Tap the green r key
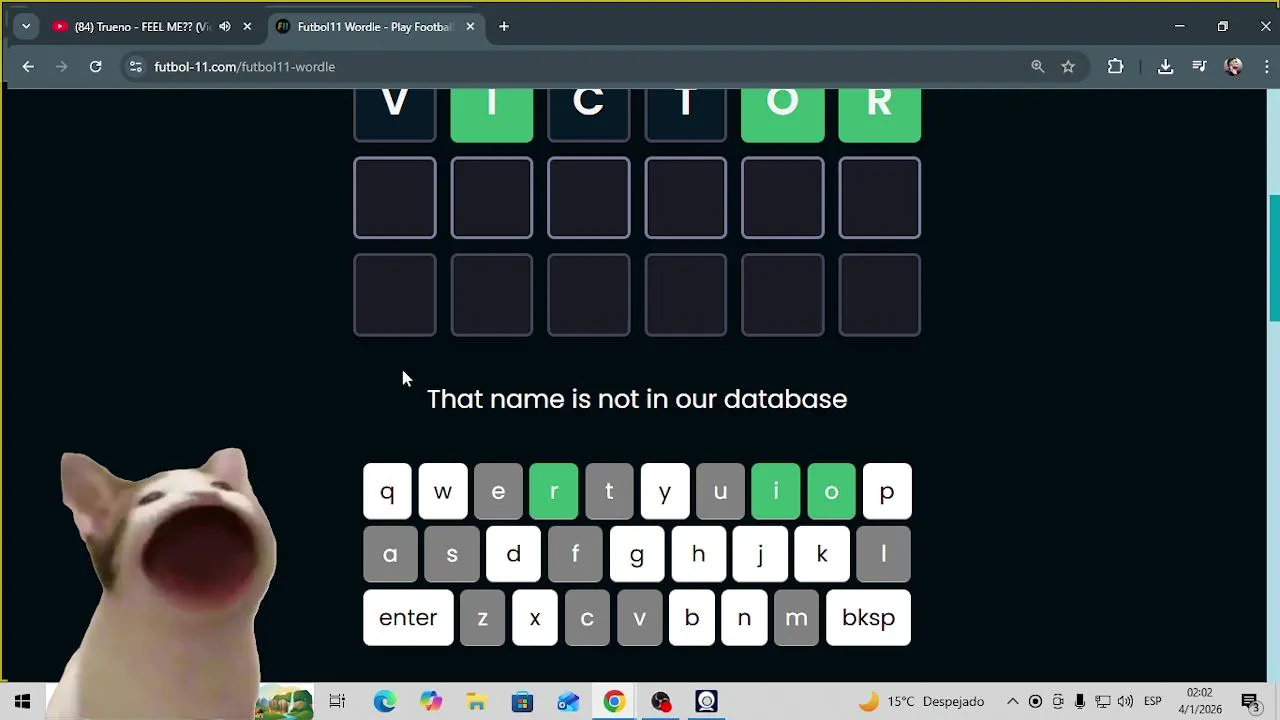This screenshot has width=1280, height=720. [x=554, y=492]
